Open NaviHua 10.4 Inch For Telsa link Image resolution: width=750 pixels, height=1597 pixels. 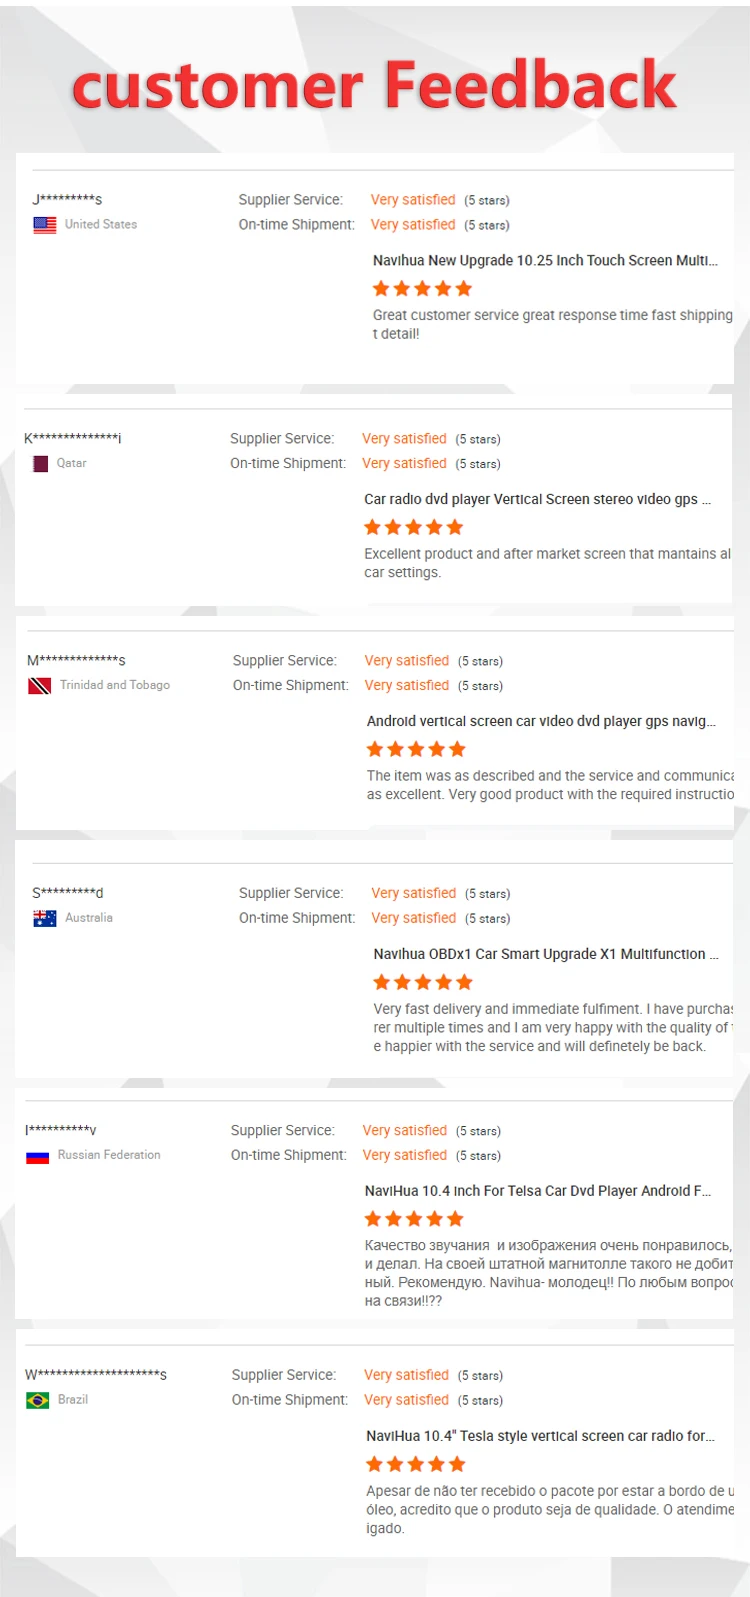point(537,1191)
